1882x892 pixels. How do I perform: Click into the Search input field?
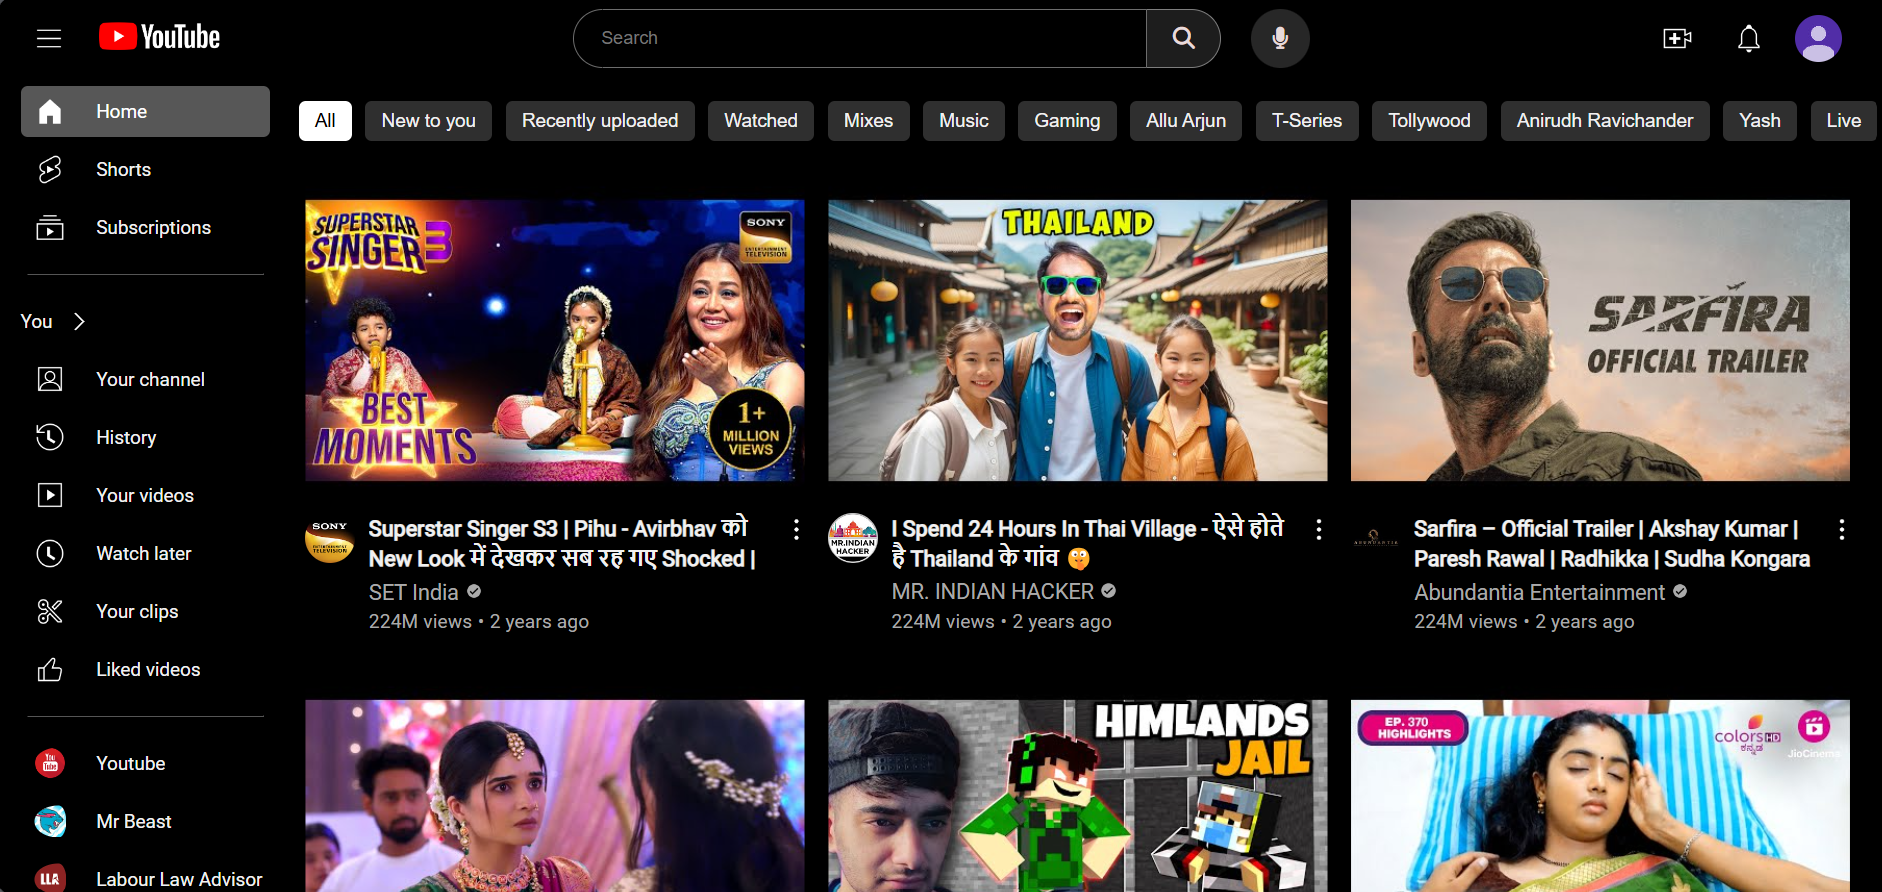click(x=860, y=38)
